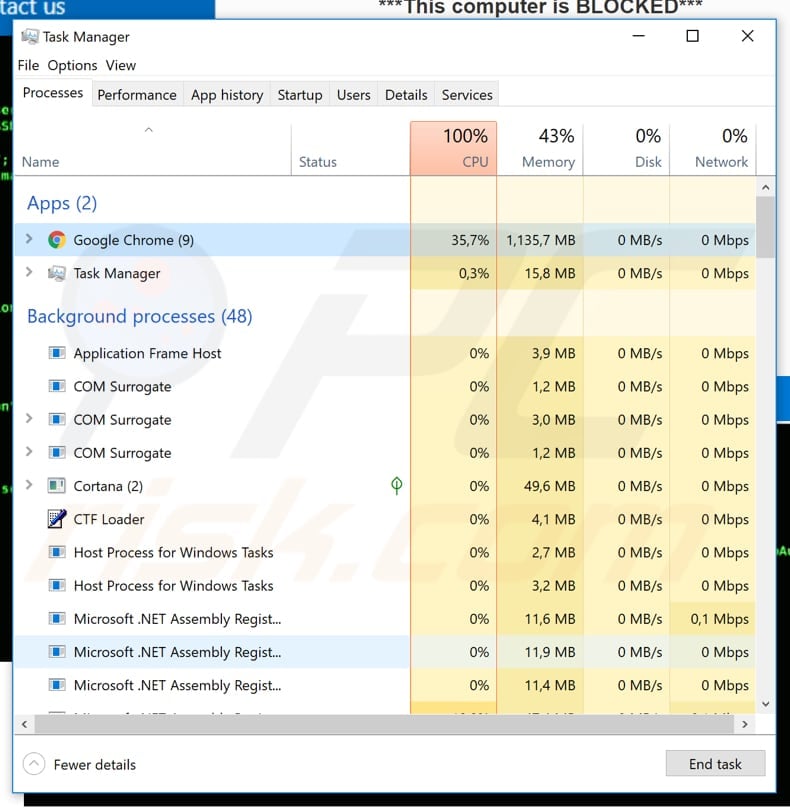The image size is (790, 809).
Task: Expand the Cortana (2) group
Action: (29, 485)
